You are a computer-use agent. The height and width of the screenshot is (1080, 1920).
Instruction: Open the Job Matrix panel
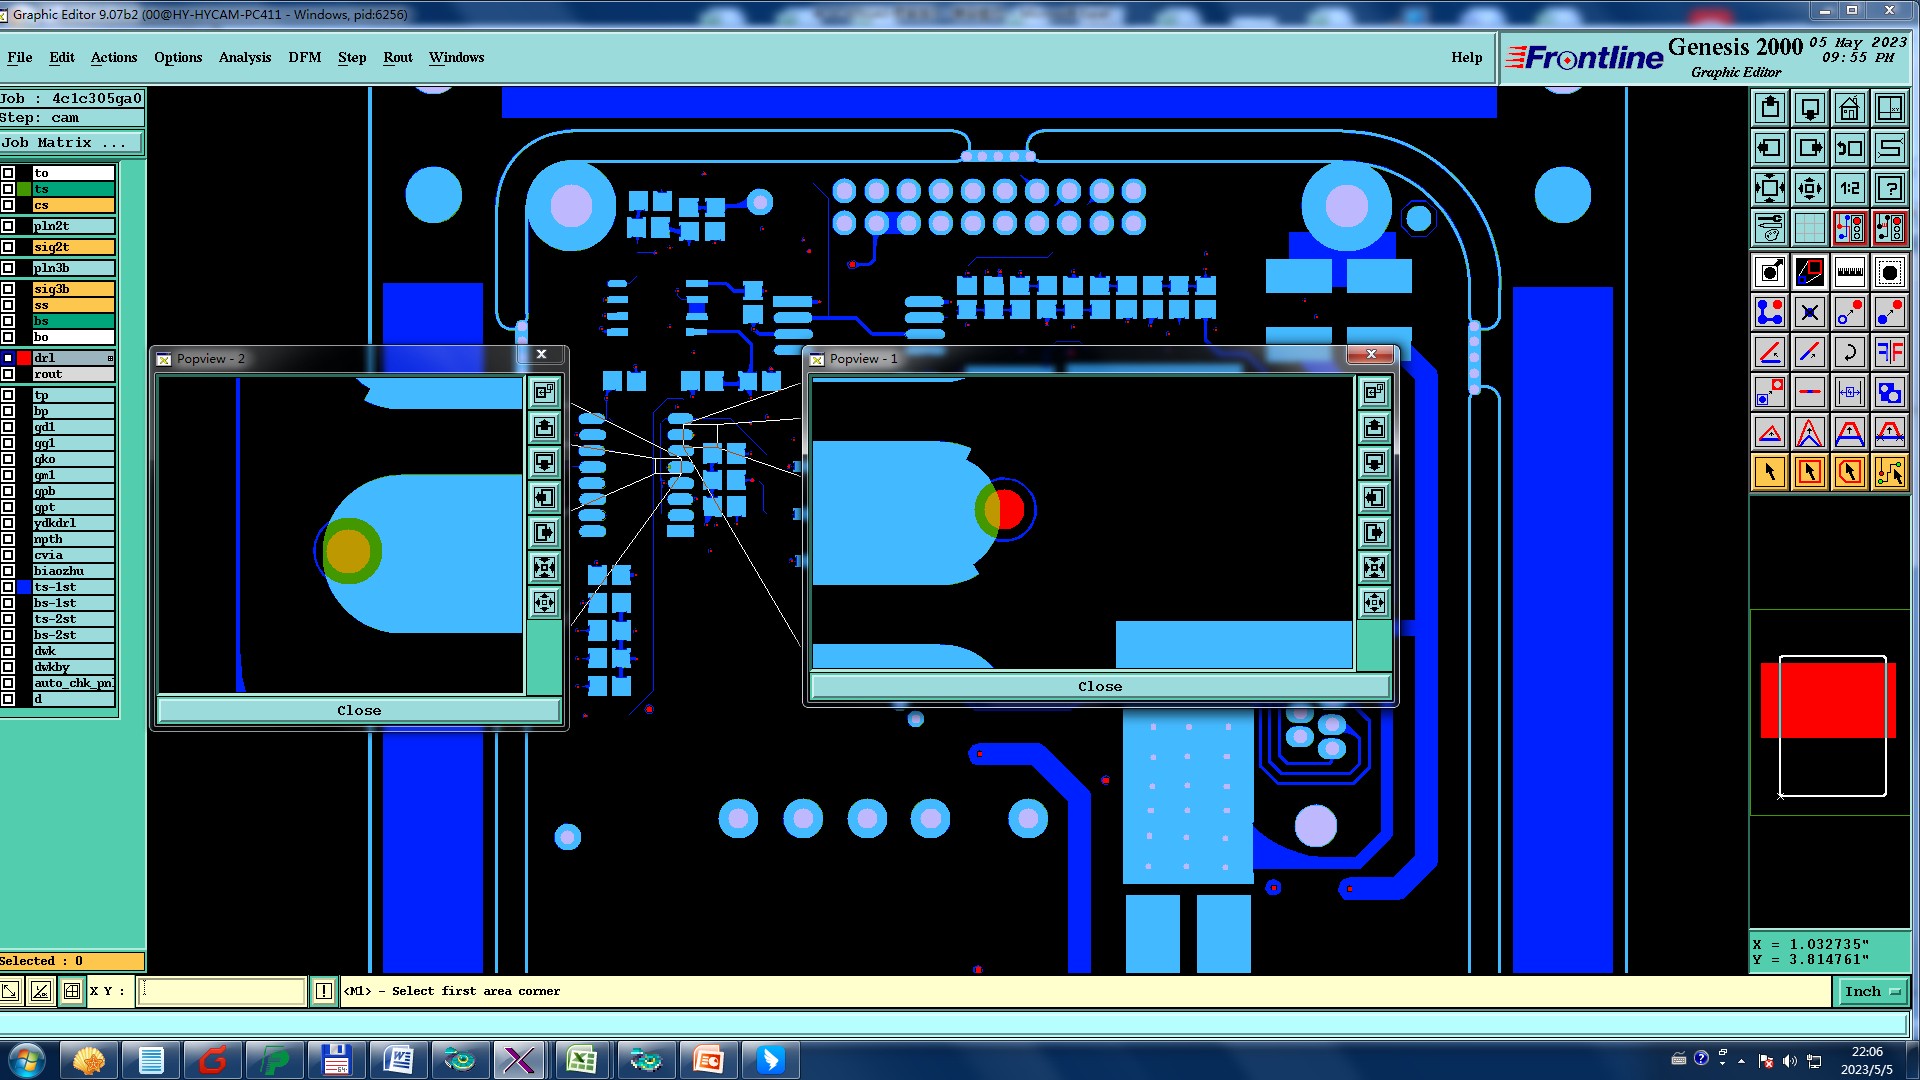pos(70,143)
